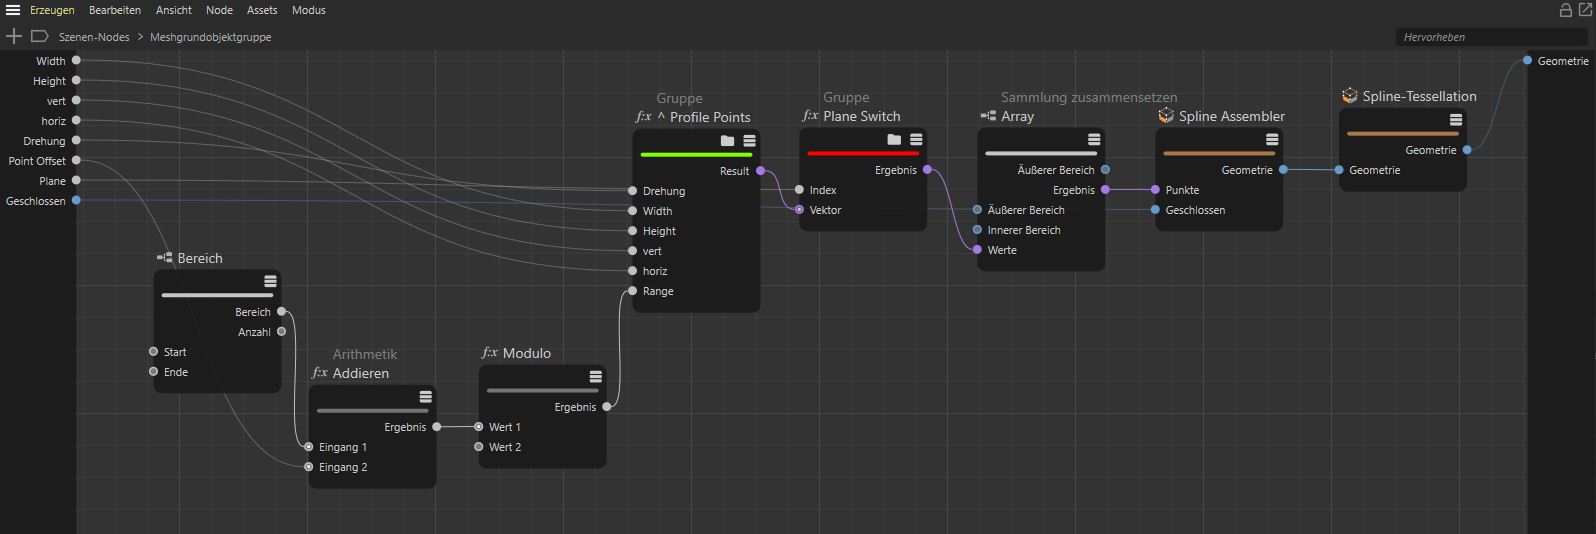Open the Assets menu

click(262, 10)
